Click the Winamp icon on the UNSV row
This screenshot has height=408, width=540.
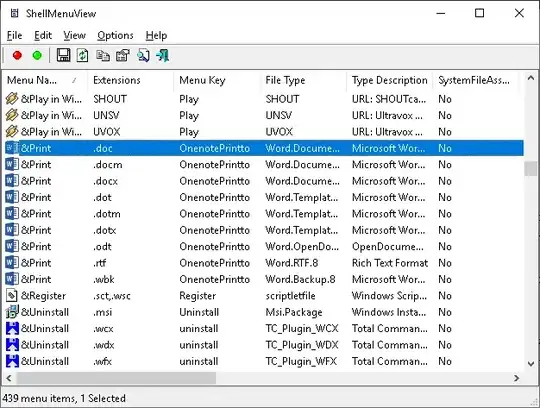point(12,115)
